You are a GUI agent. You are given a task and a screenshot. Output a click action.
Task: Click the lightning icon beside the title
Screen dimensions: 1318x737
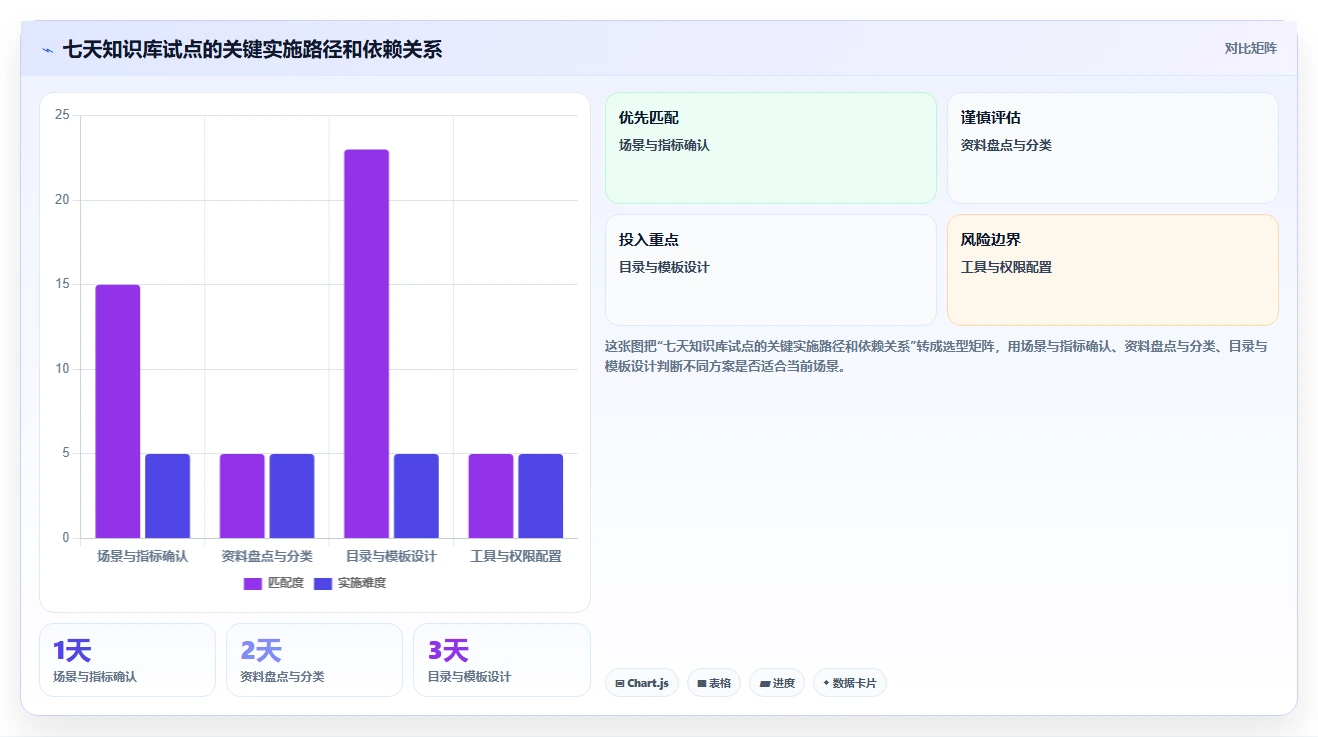click(47, 50)
